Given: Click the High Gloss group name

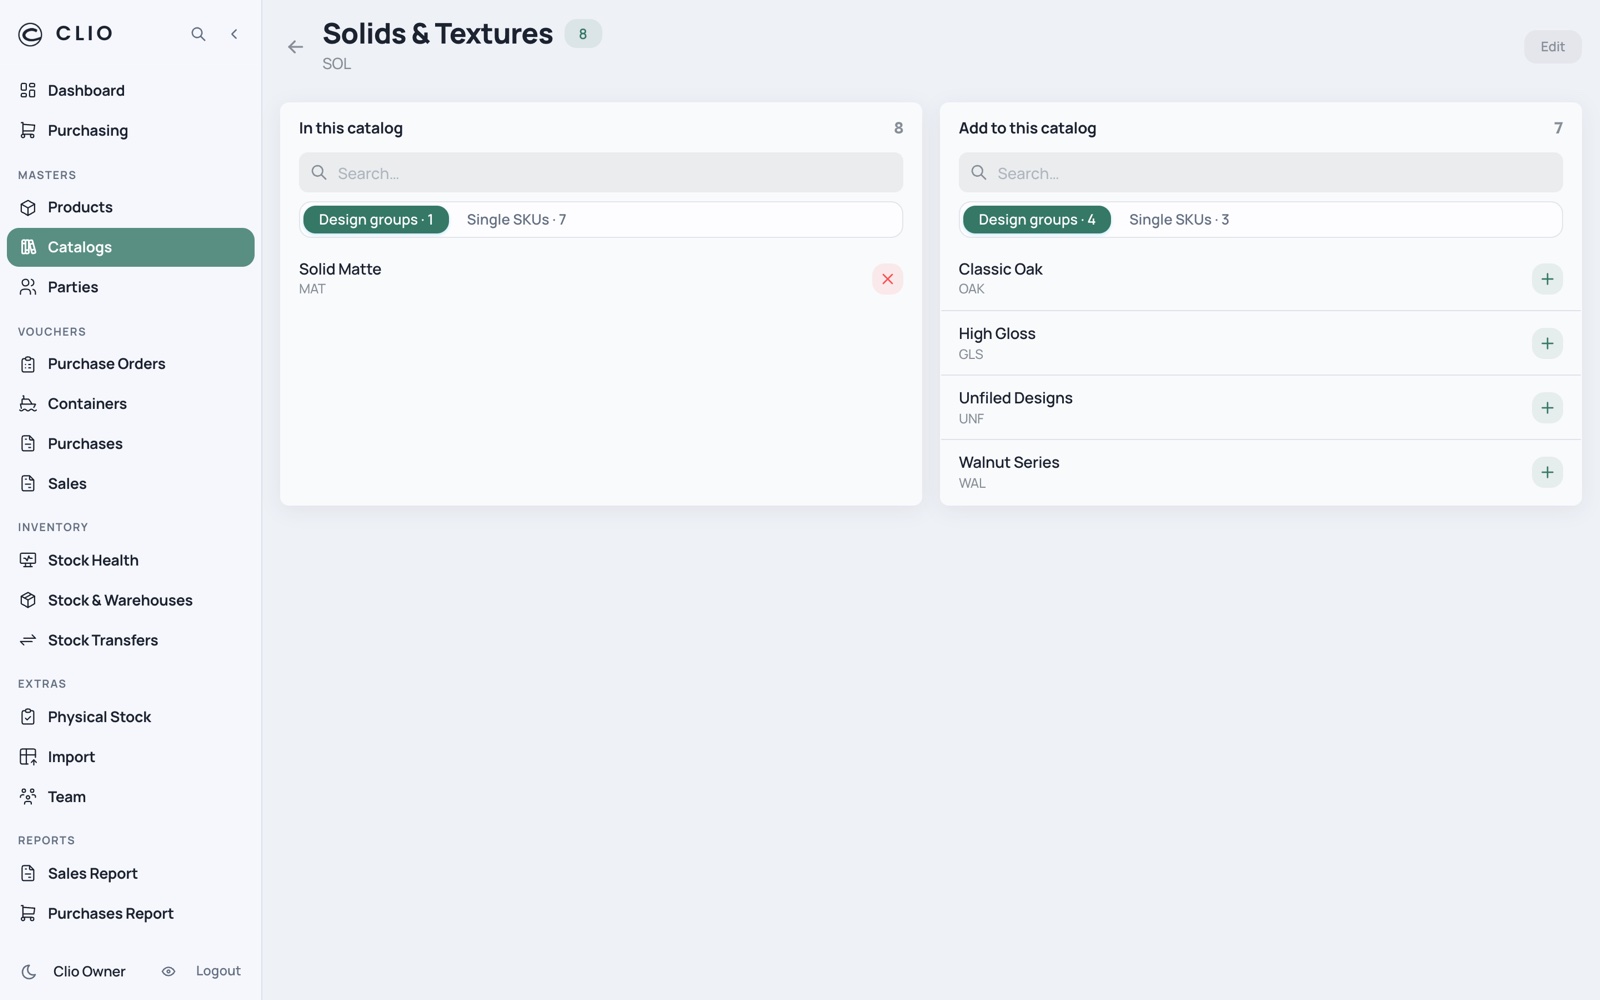Looking at the screenshot, I should click(997, 334).
